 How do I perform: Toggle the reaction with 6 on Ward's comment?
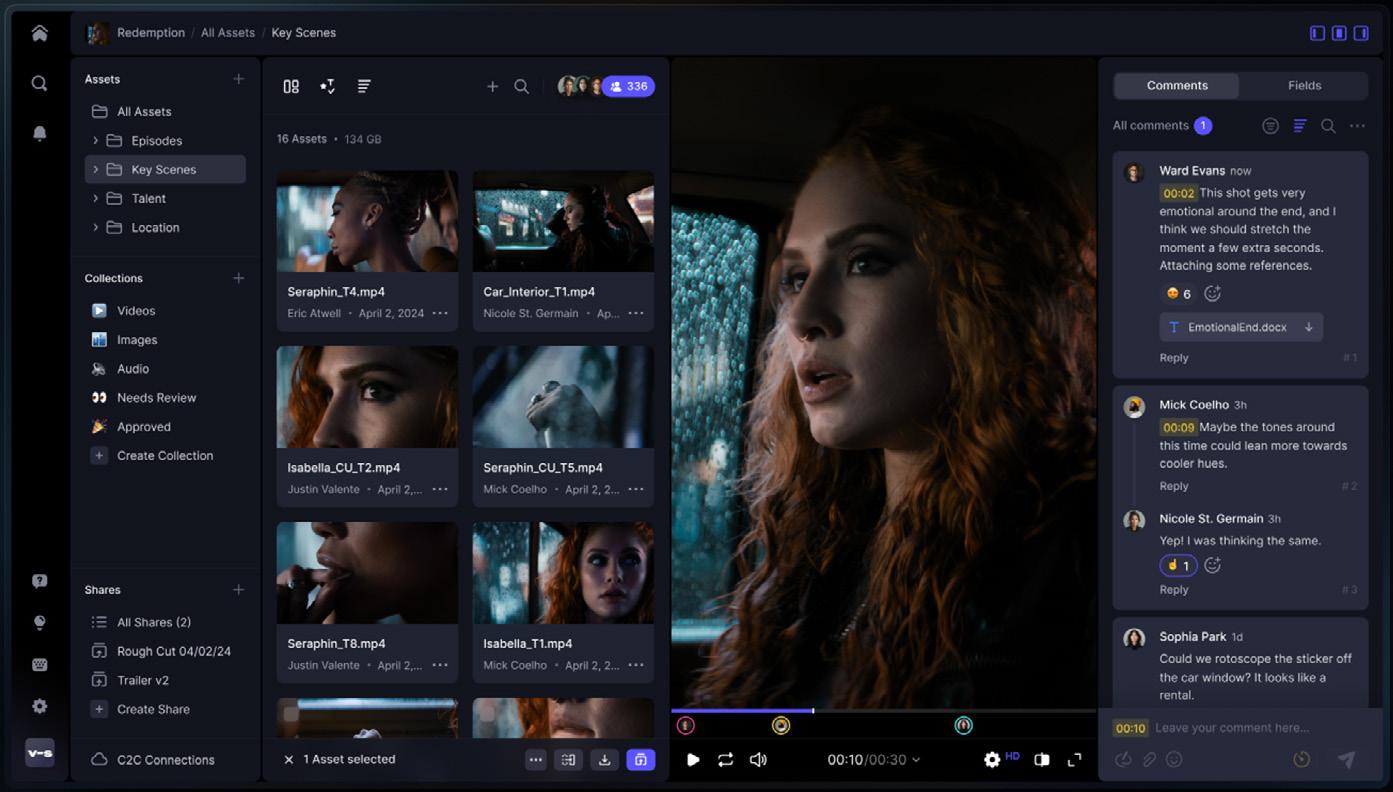pos(1178,294)
